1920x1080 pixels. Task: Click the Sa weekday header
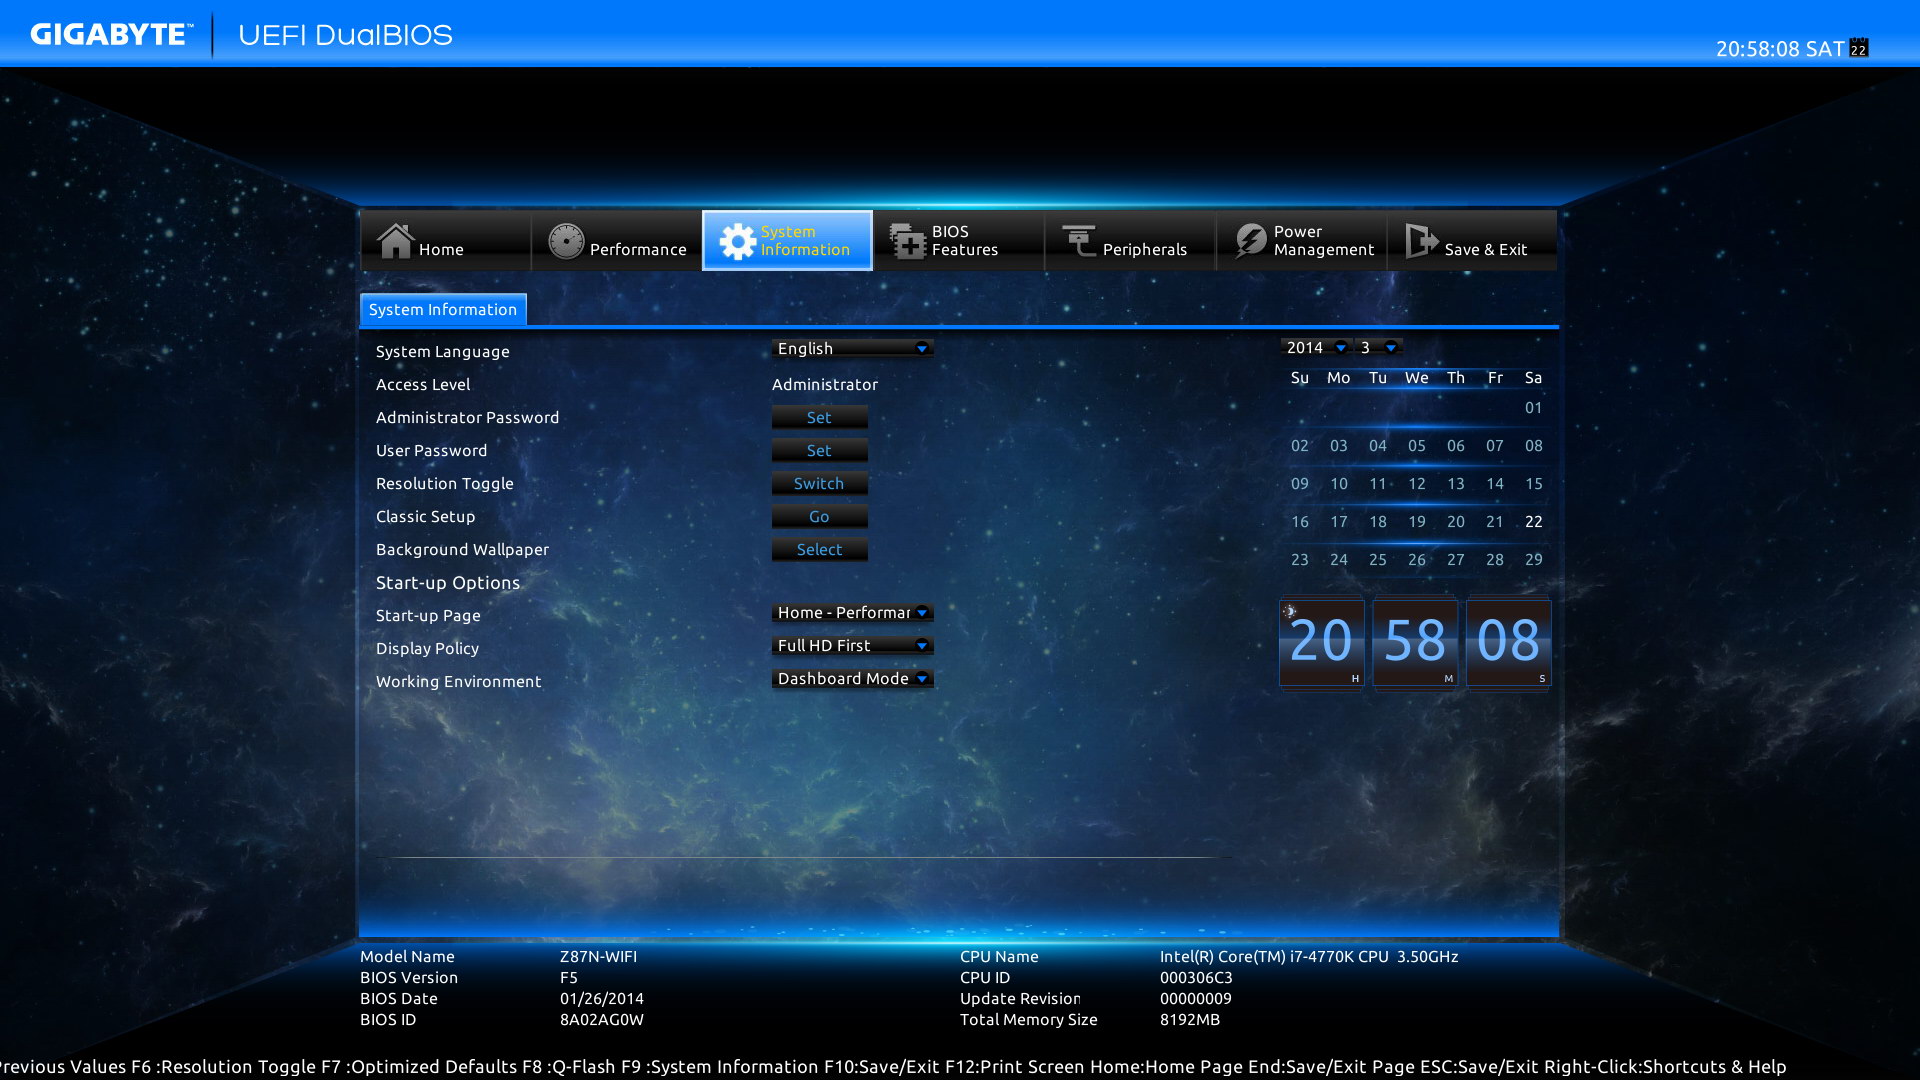[1533, 377]
